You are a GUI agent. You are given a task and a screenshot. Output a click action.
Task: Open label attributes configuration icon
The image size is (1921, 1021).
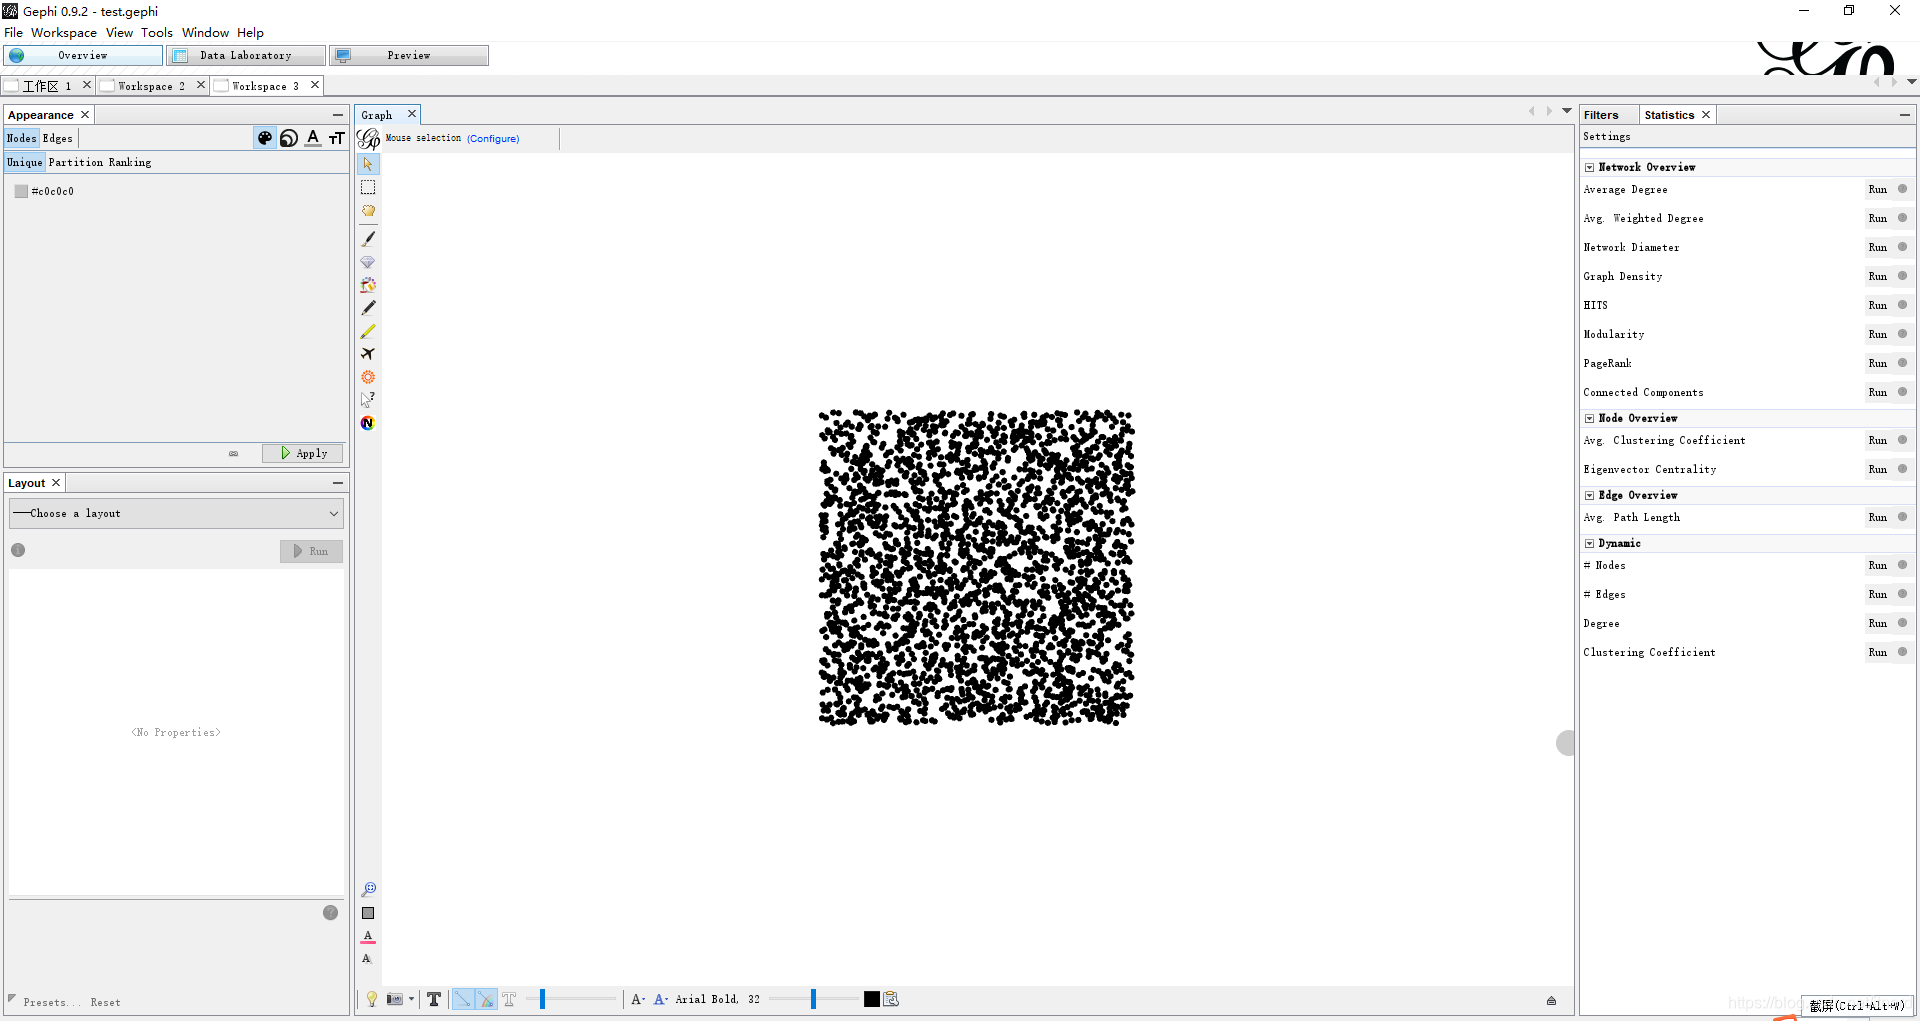click(892, 999)
